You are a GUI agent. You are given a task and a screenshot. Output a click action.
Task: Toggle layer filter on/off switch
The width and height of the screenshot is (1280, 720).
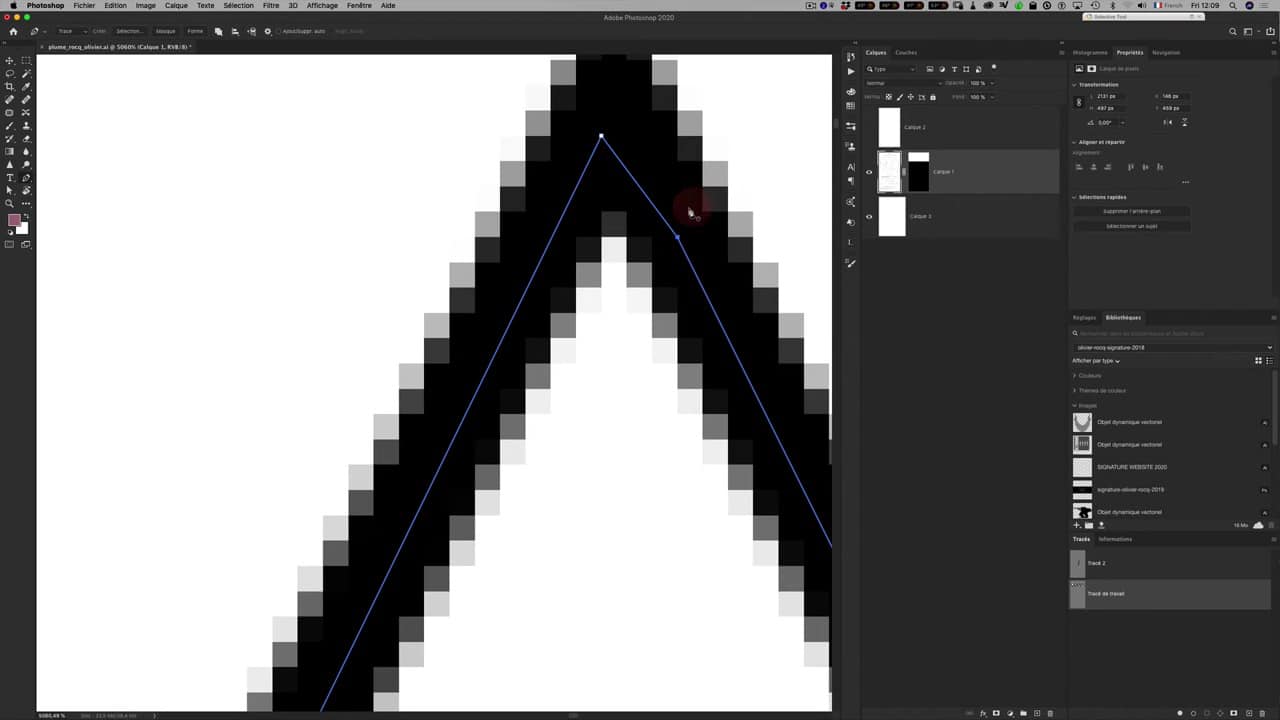[x=994, y=67]
